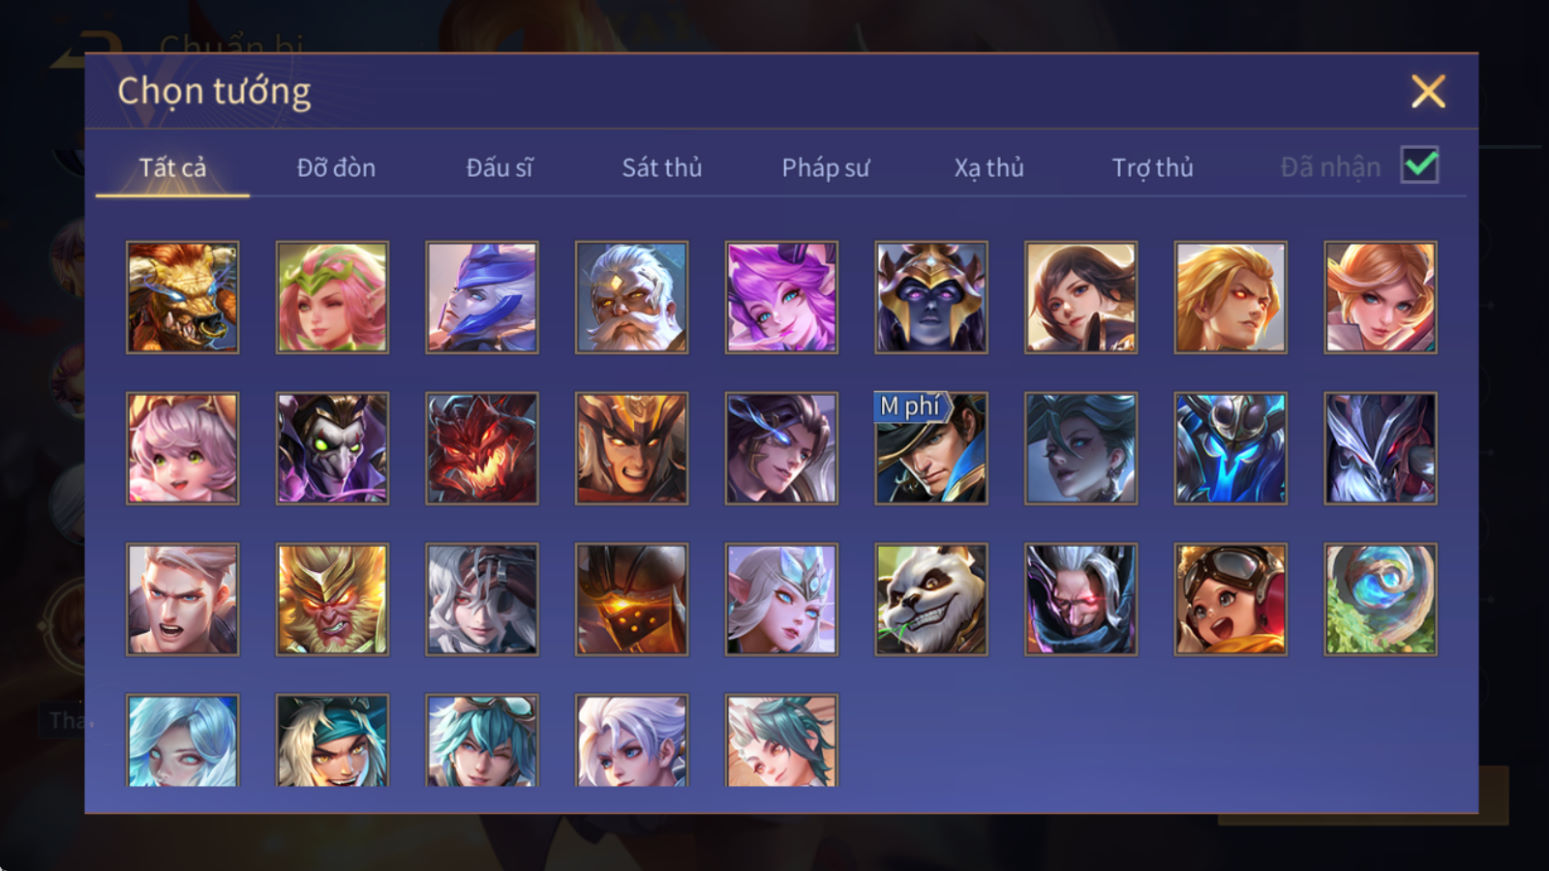Pick the white-bearded old man hero

[x=631, y=297]
